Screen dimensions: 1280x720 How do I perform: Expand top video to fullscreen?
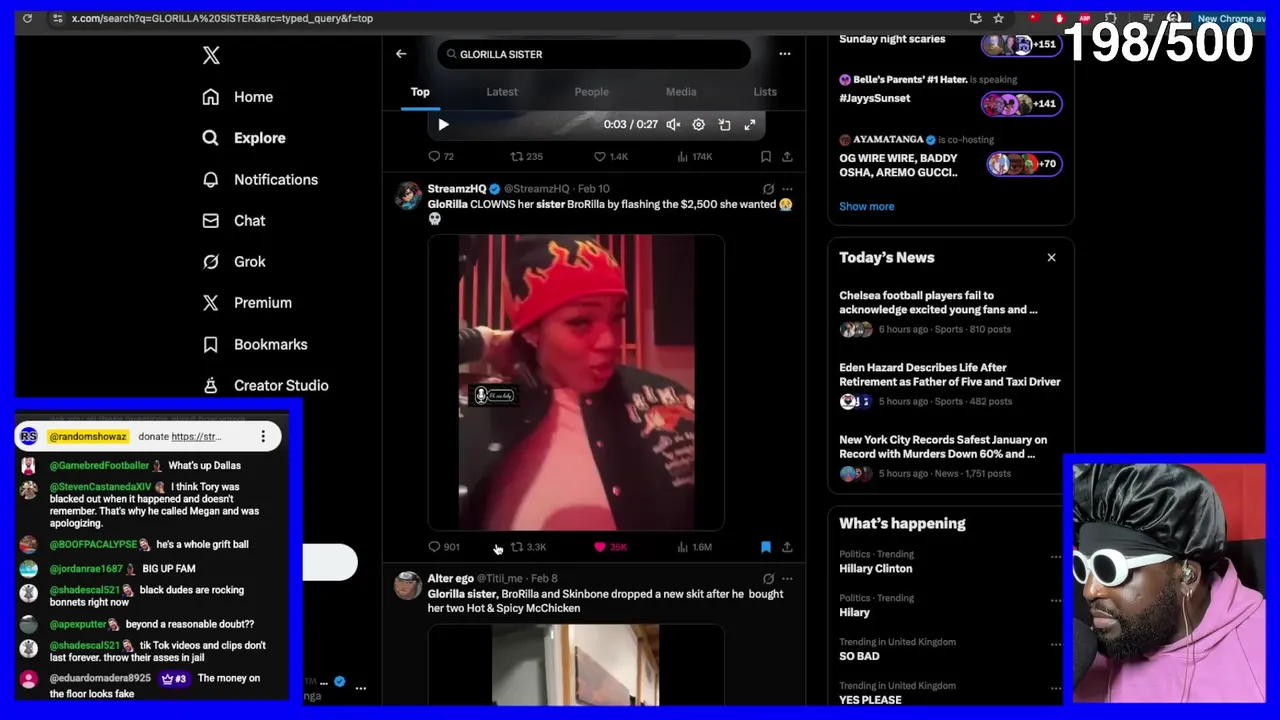tap(750, 125)
